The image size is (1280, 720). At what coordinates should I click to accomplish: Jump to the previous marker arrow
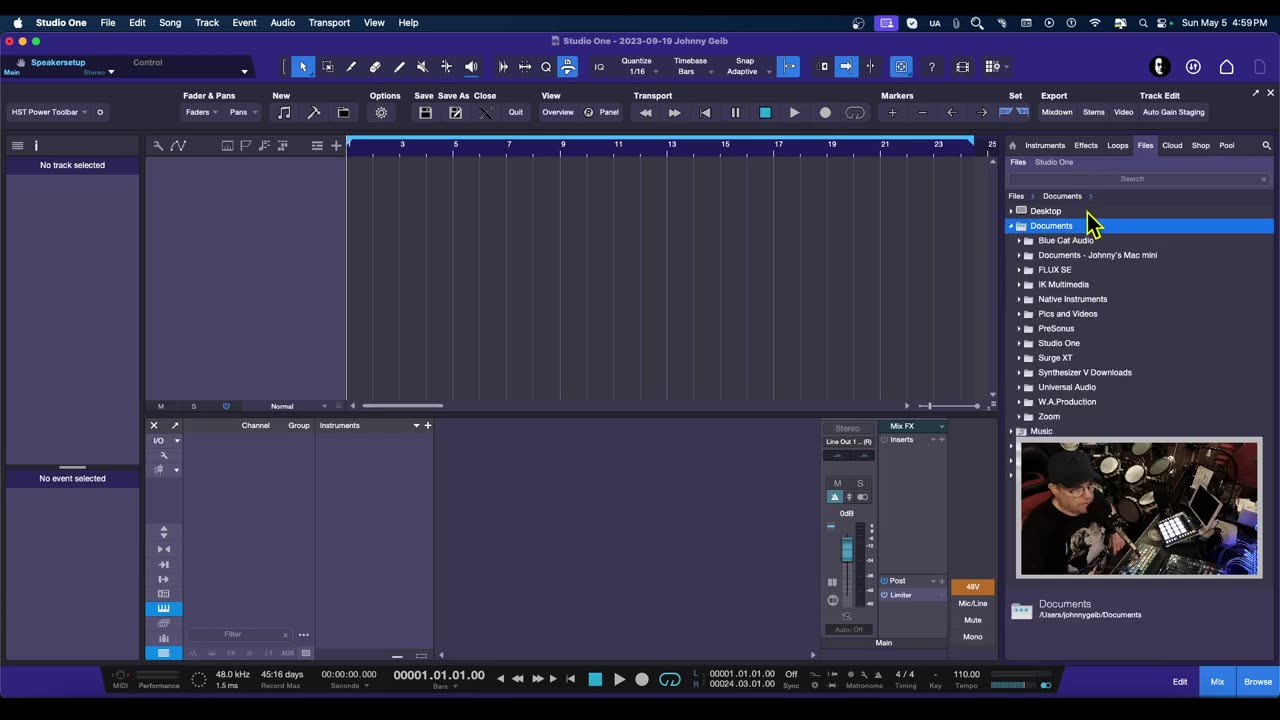coord(952,112)
